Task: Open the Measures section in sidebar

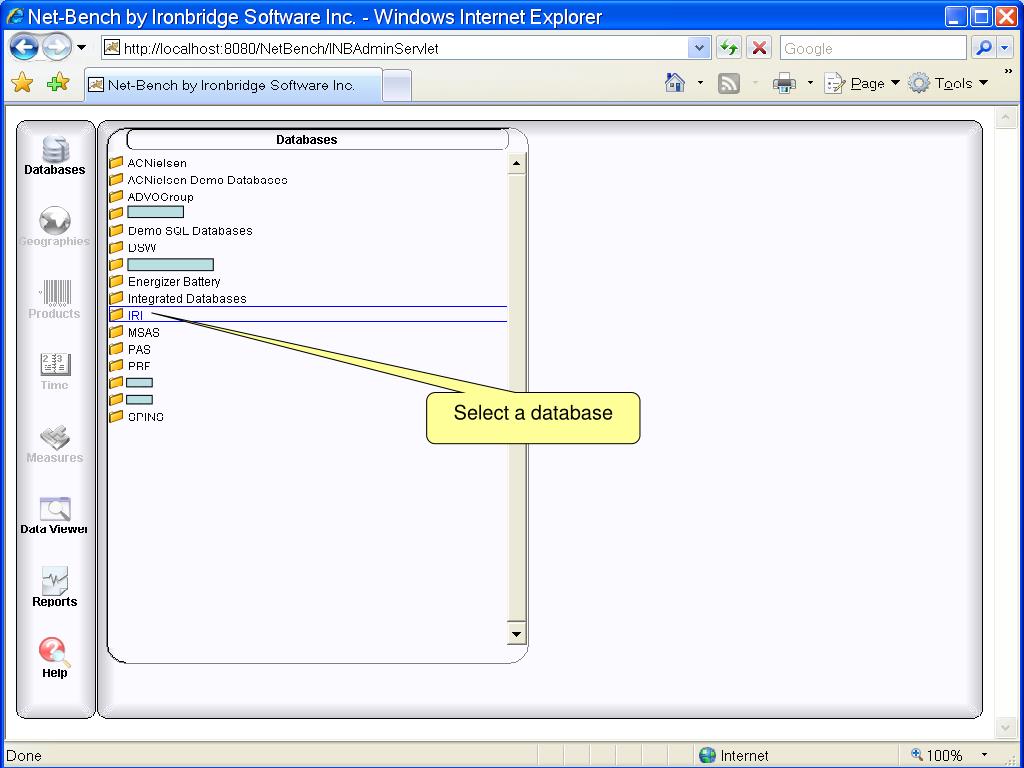Action: (55, 444)
